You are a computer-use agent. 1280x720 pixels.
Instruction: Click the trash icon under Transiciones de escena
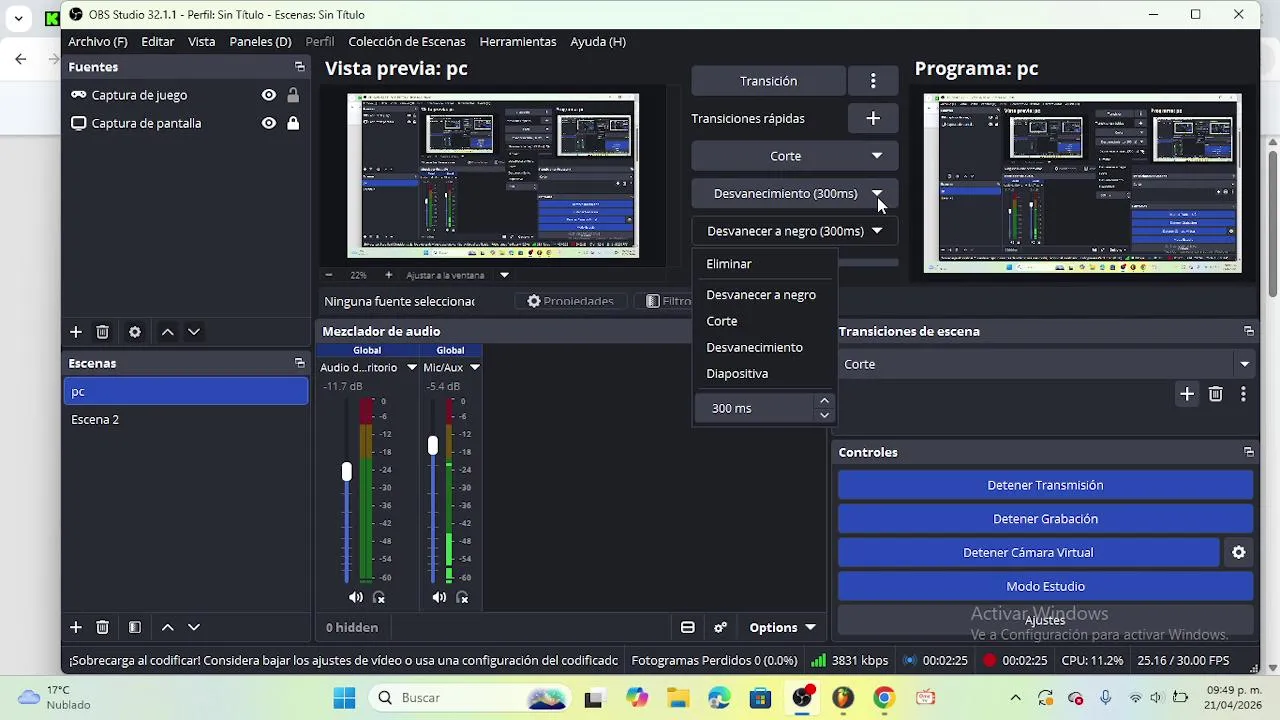(x=1215, y=394)
